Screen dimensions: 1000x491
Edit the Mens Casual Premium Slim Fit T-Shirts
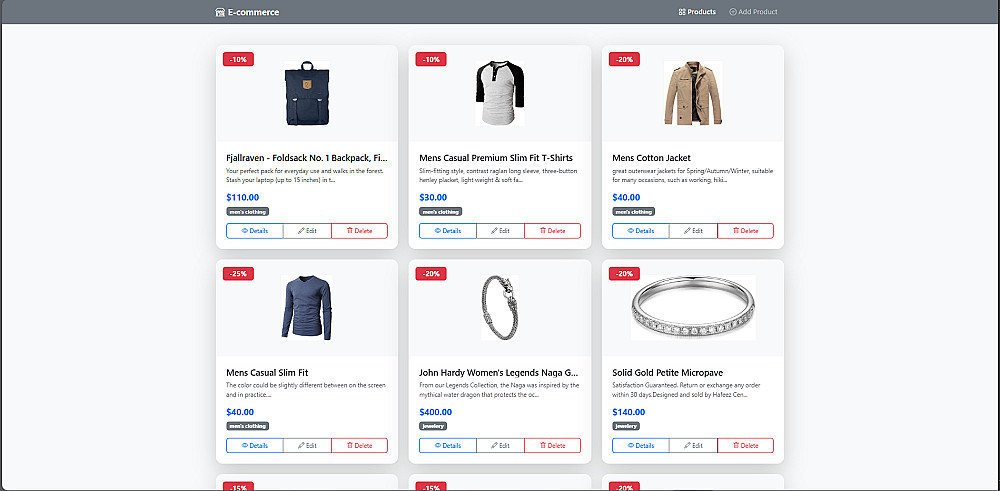500,231
